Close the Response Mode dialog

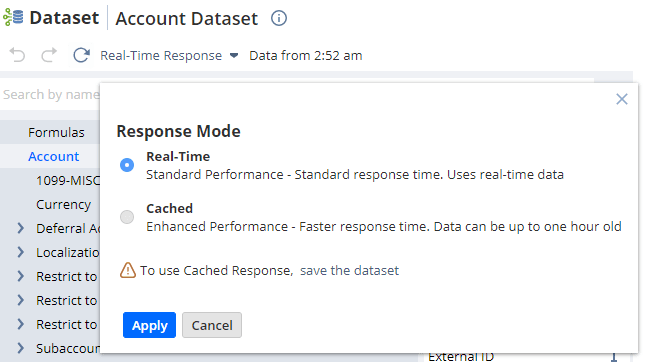[x=622, y=99]
